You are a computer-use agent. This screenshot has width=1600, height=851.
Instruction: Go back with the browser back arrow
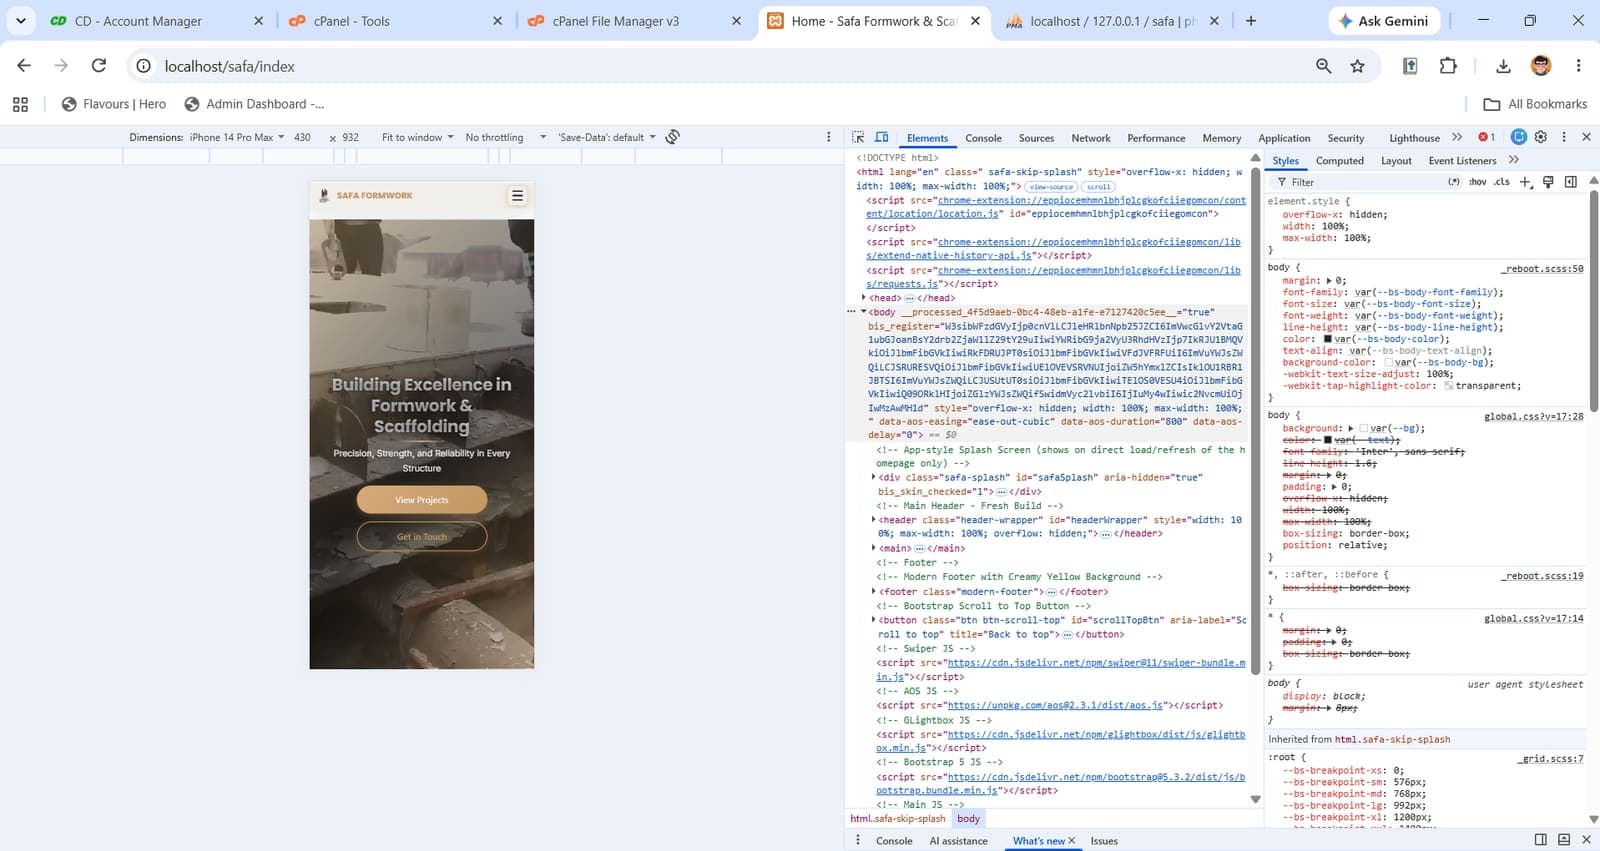pyautogui.click(x=24, y=66)
